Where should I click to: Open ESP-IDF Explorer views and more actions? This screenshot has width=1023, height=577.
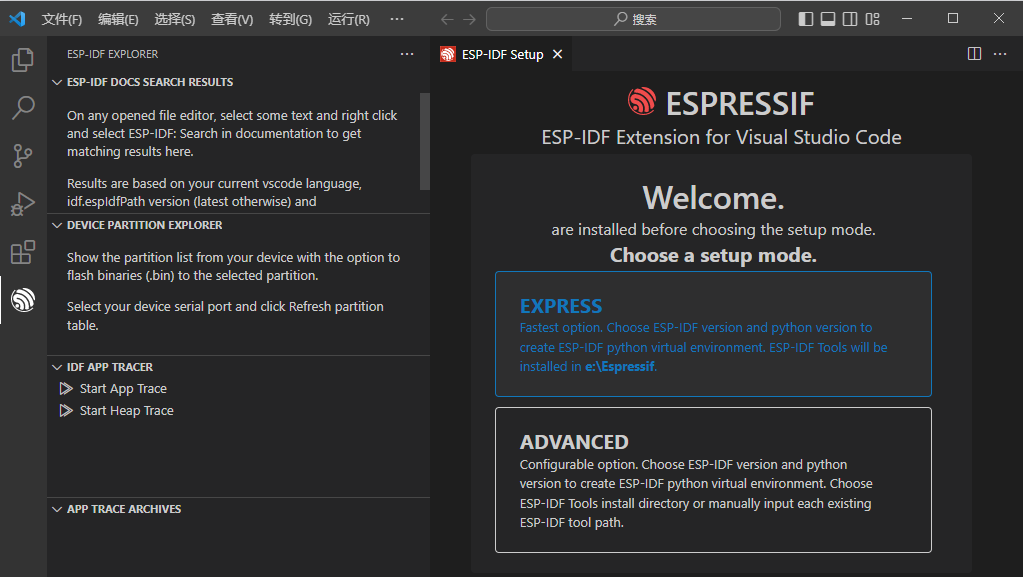407,54
